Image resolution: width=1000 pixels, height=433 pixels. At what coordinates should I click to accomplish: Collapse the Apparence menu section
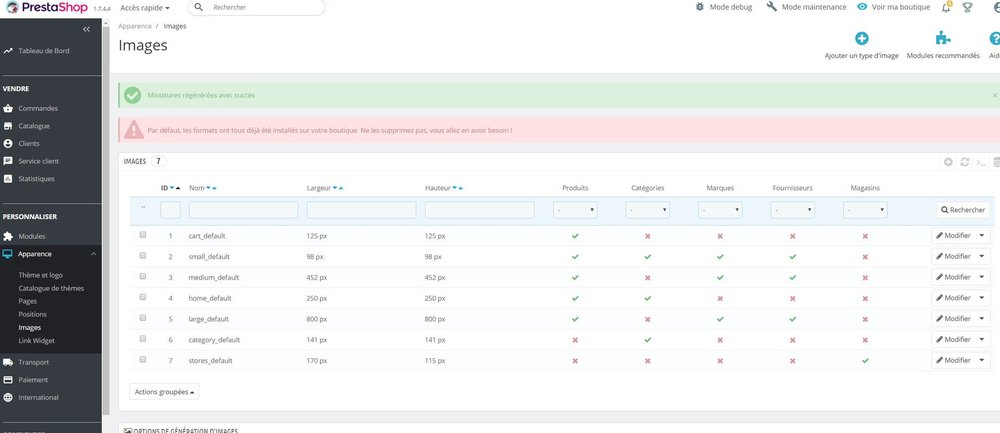(94, 254)
